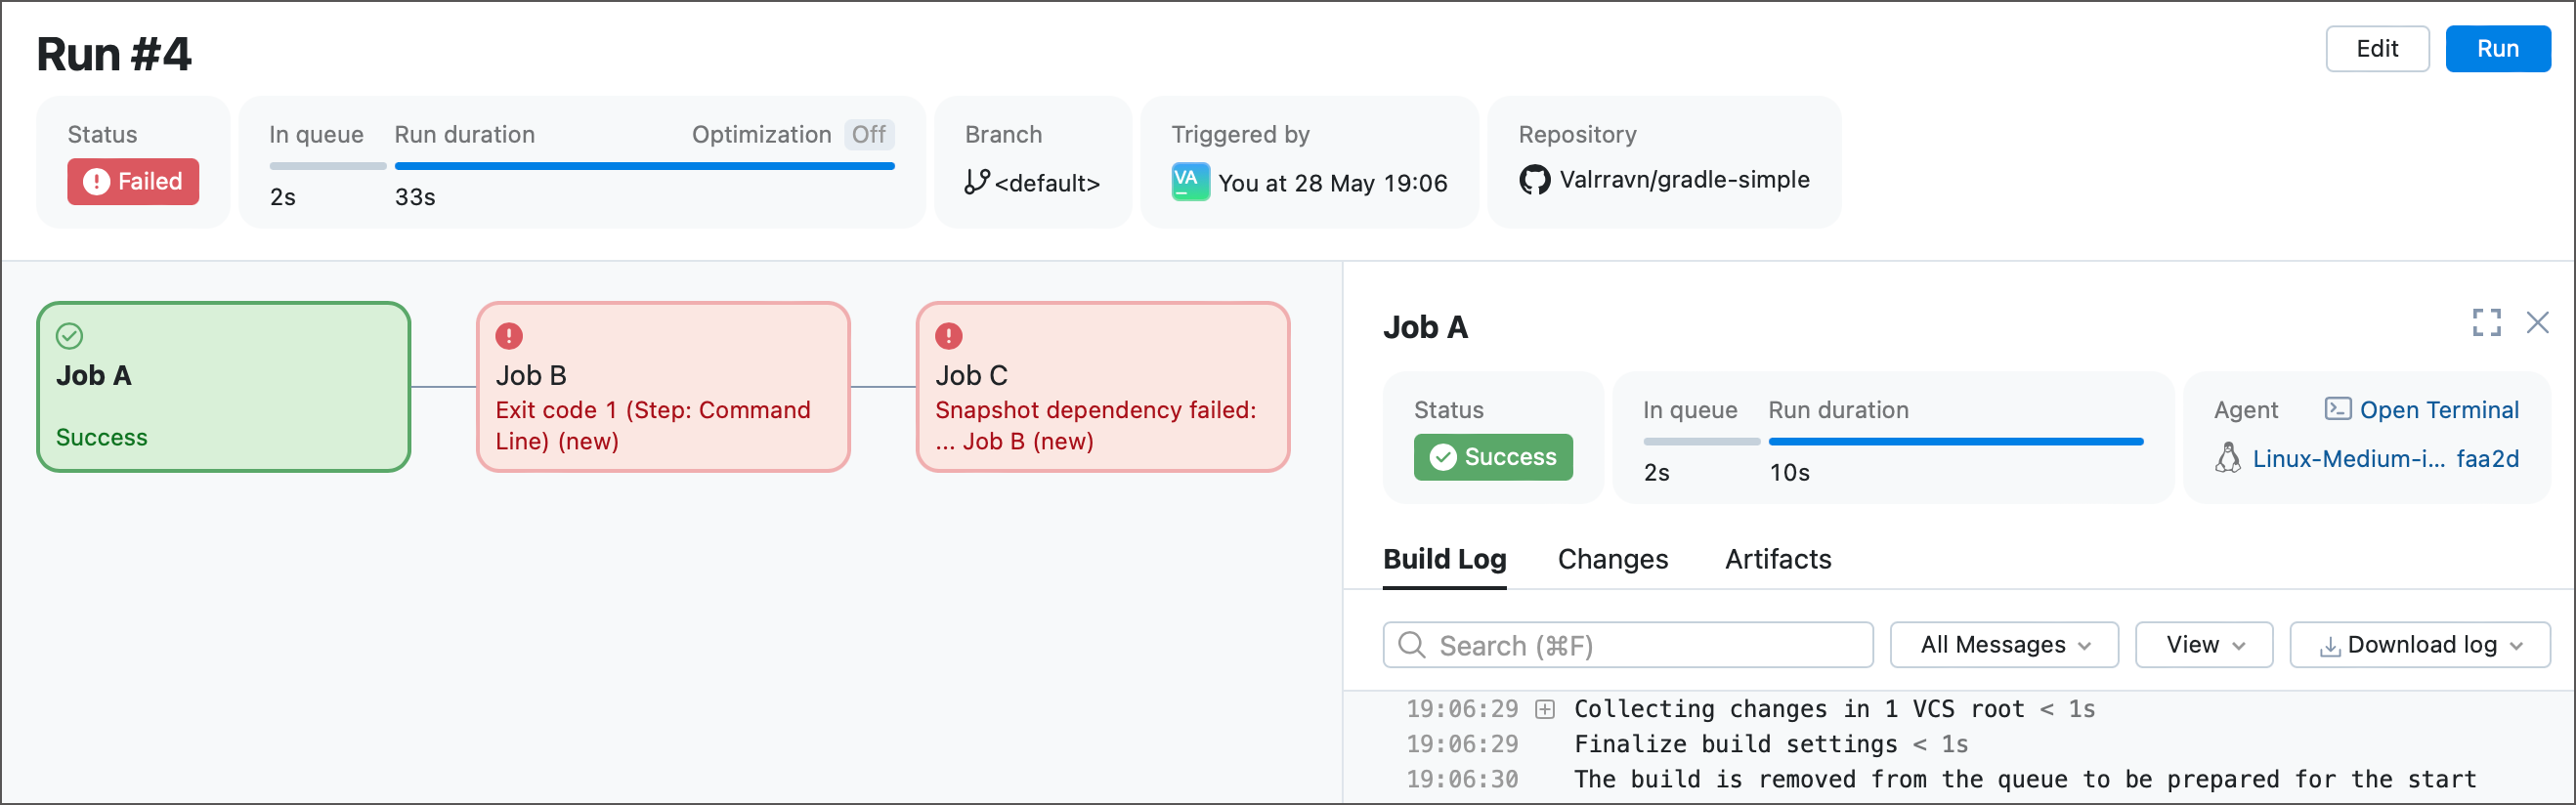Switch to the Artifacts tab
The width and height of the screenshot is (2576, 805).
[1777, 559]
